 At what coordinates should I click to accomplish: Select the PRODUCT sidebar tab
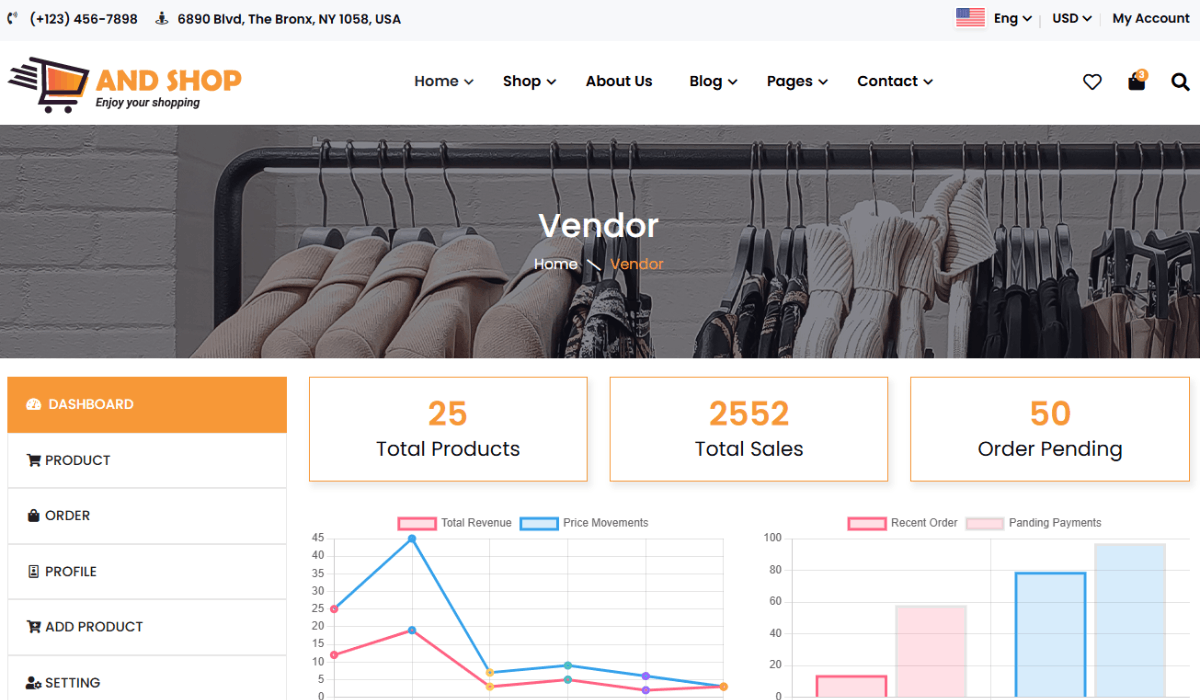[x=147, y=461]
